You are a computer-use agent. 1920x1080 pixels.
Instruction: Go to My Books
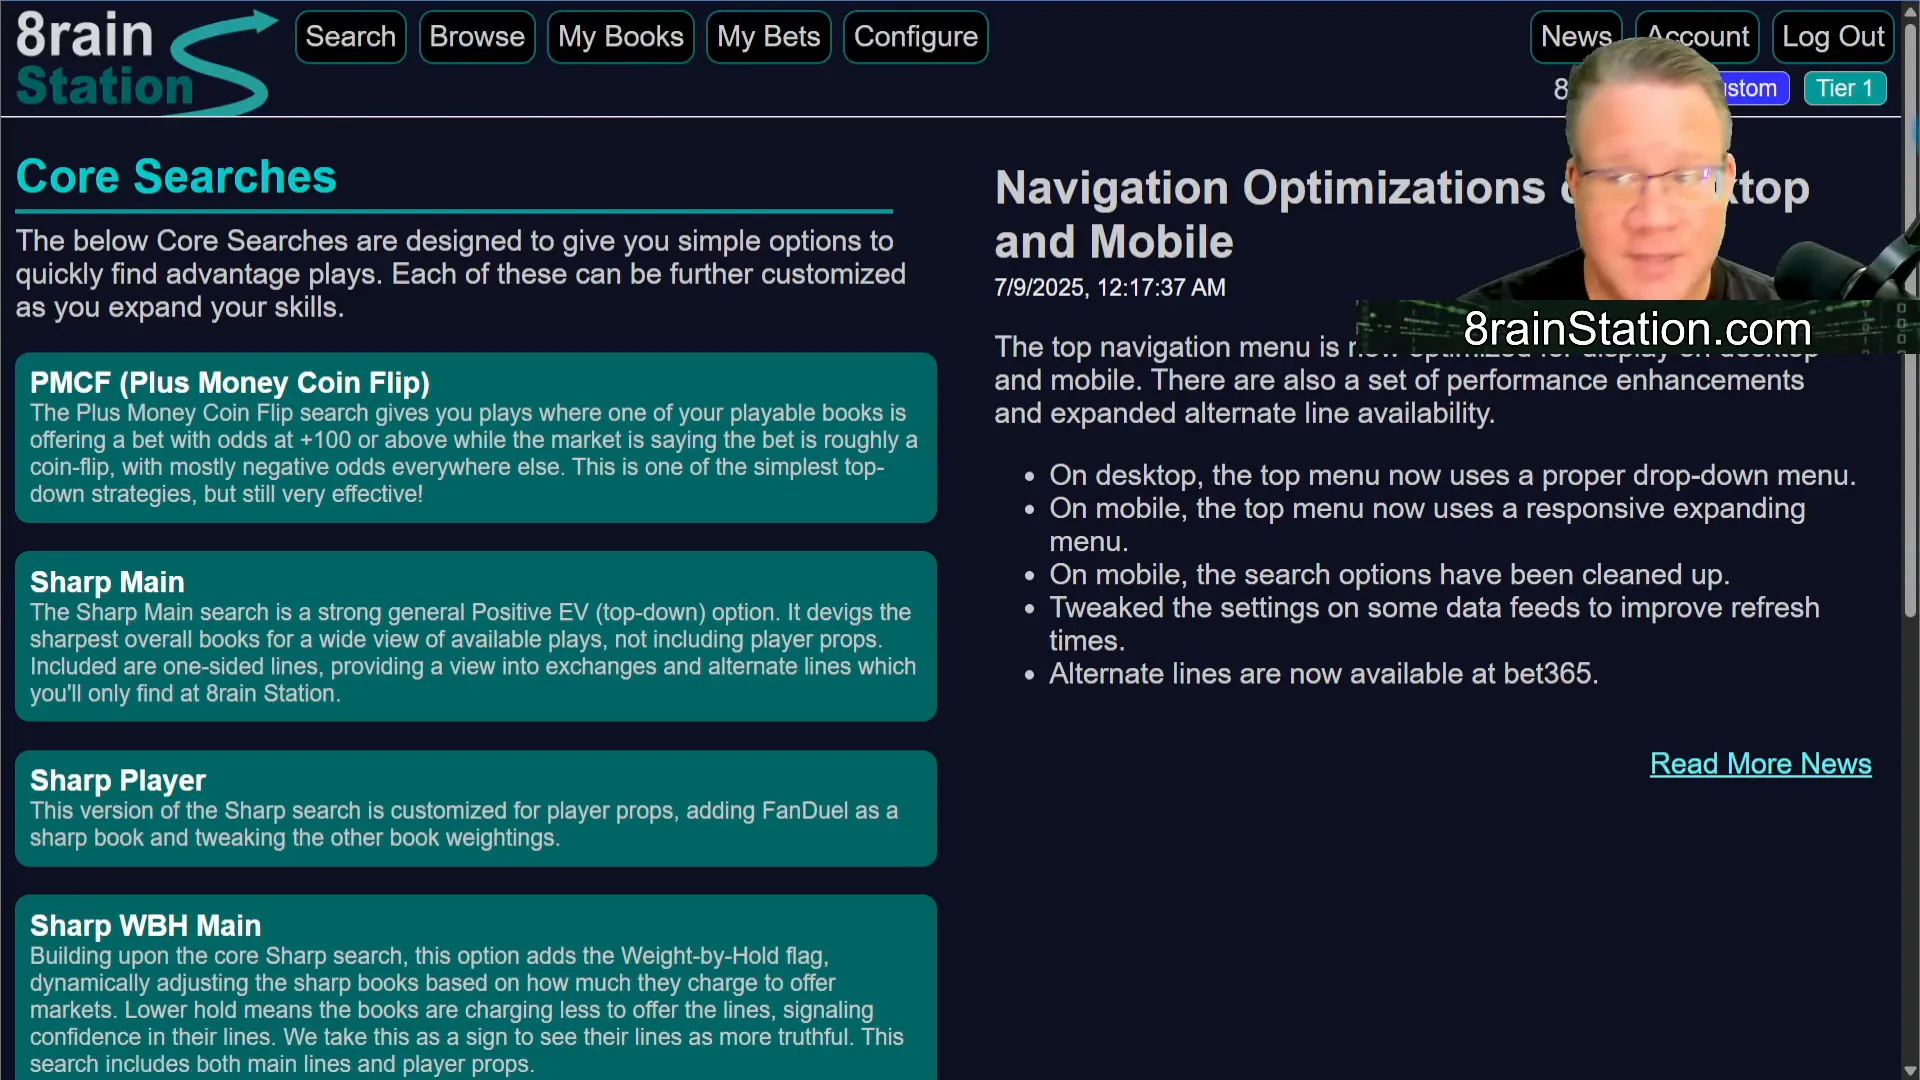click(620, 37)
